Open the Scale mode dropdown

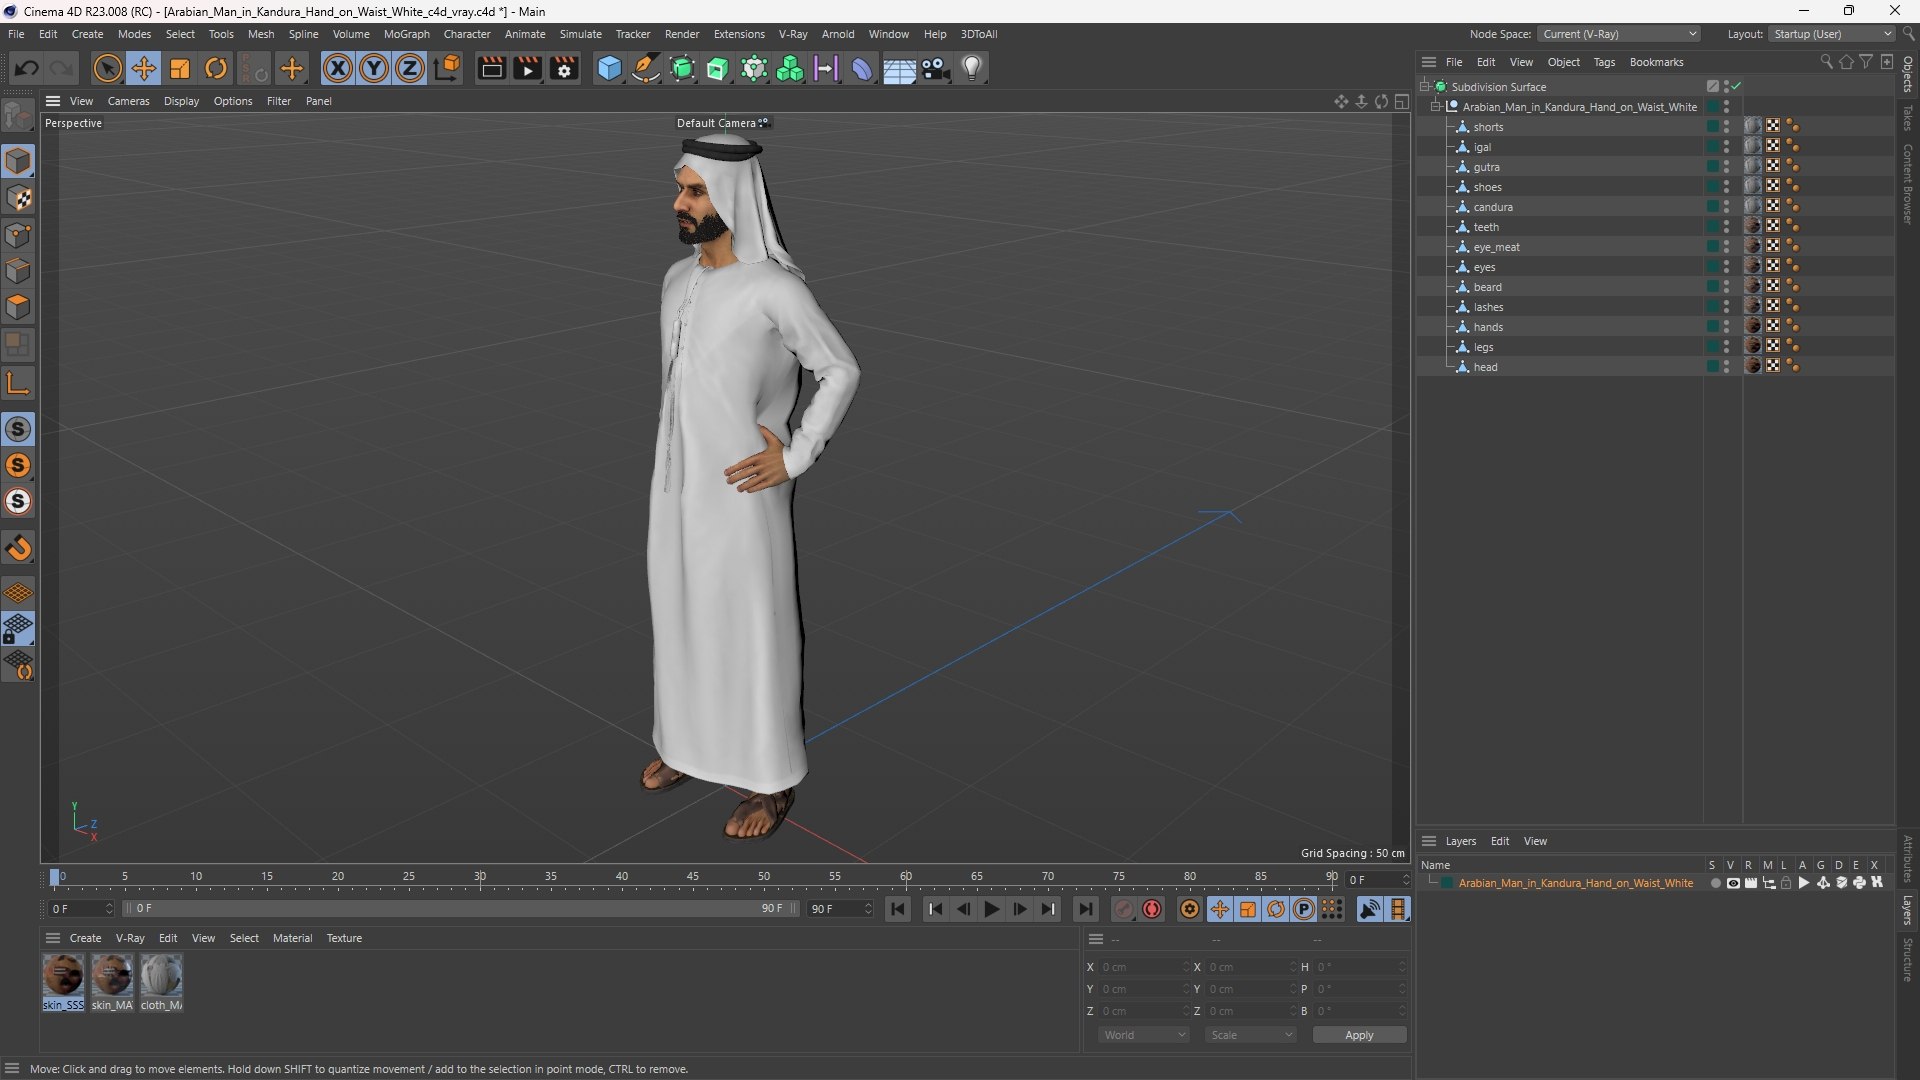pyautogui.click(x=1250, y=1035)
